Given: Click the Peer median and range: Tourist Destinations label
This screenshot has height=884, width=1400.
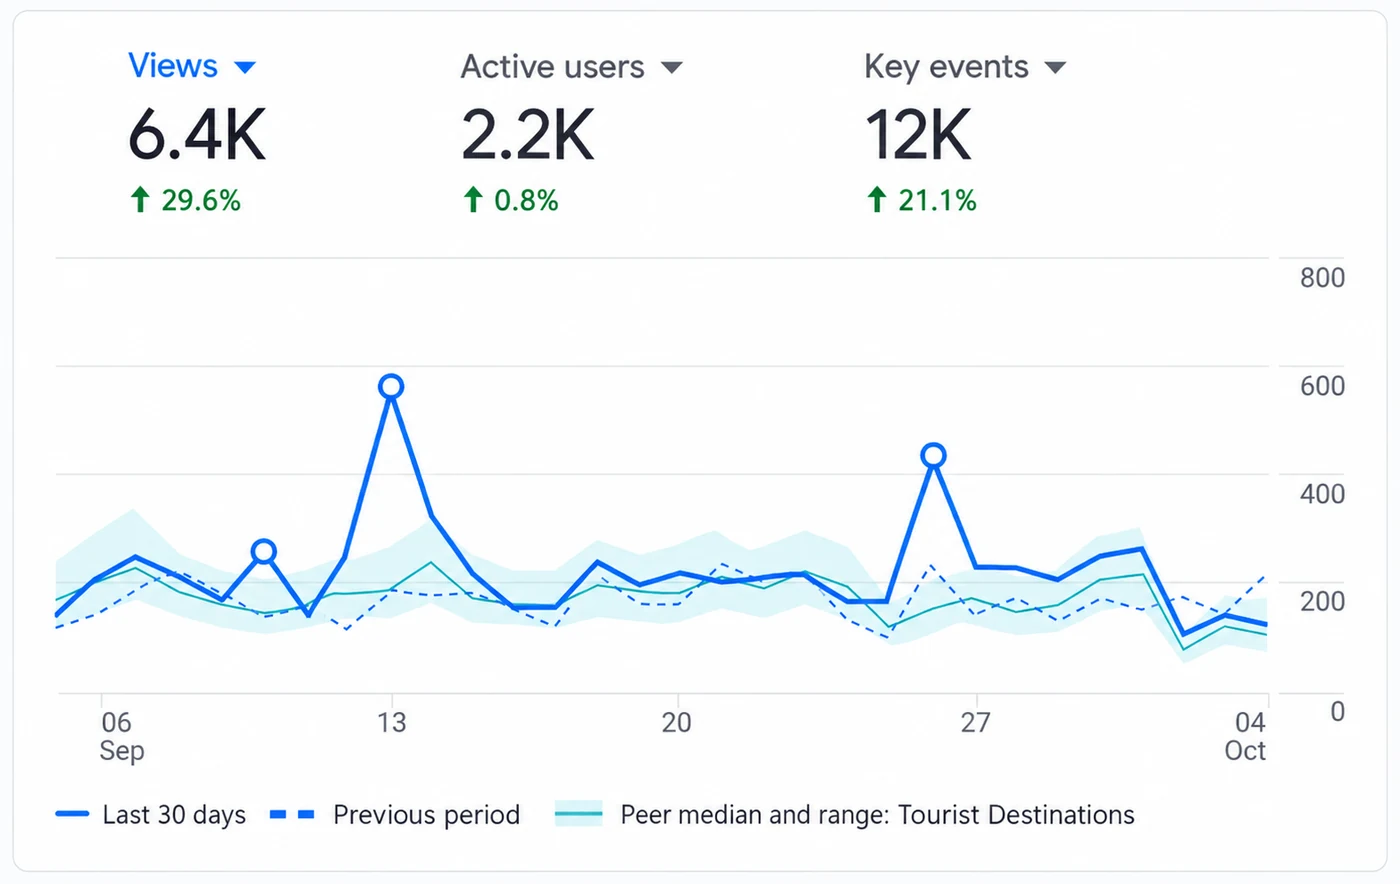Looking at the screenshot, I should (877, 815).
